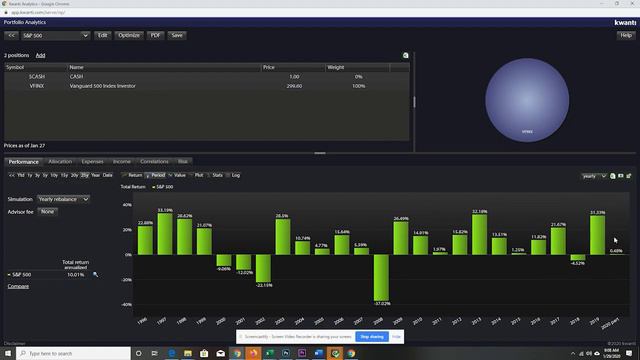Click the Hide link in the sharing bar
Screen dimensions: 640x360
(x=396, y=337)
